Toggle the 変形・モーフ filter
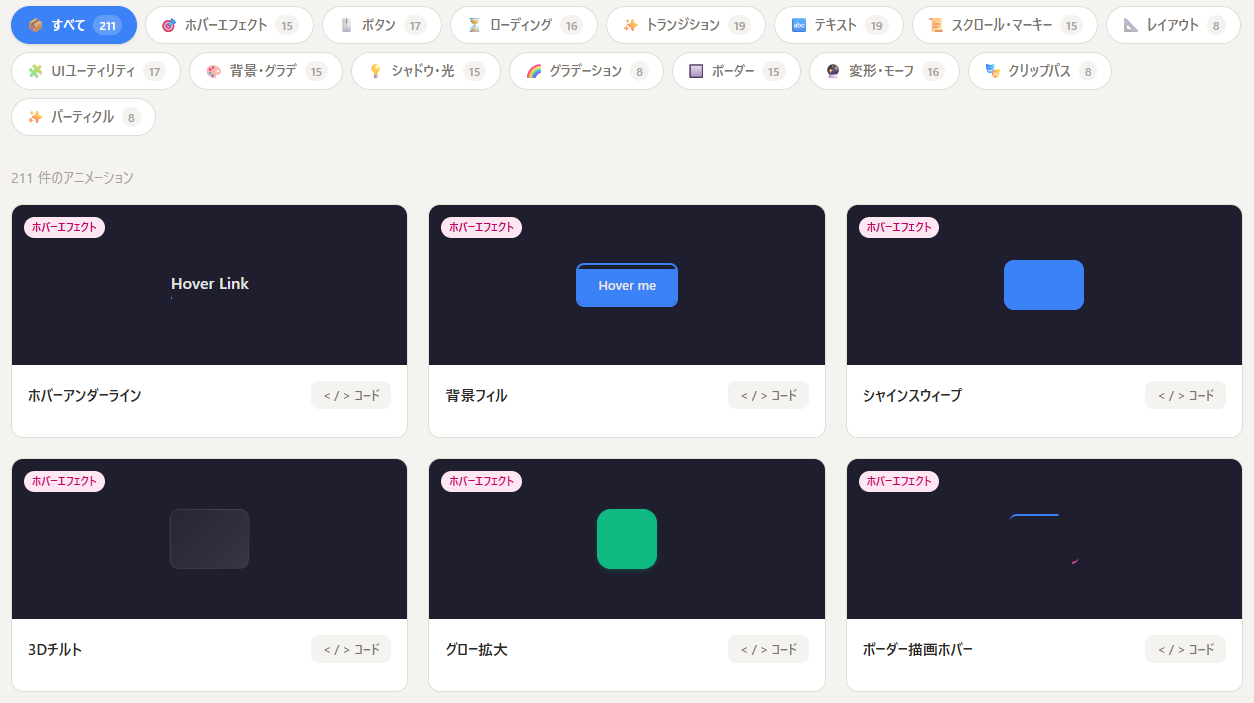The width and height of the screenshot is (1254, 703). tap(884, 71)
